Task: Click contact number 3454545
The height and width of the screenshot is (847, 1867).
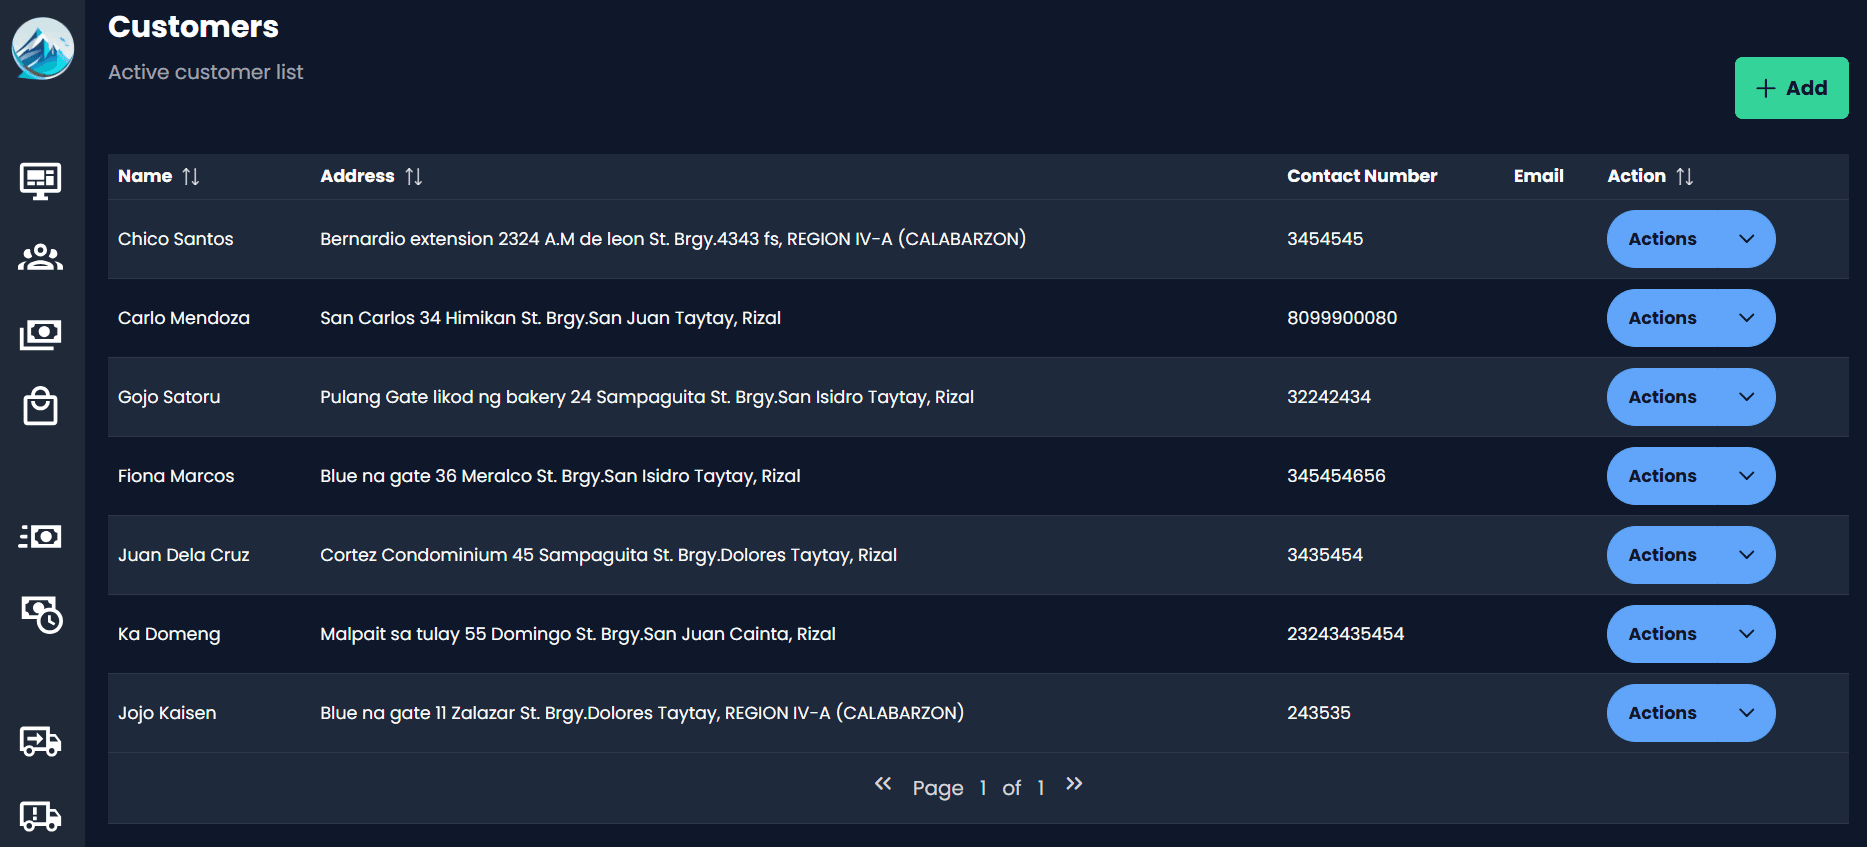Action: point(1325,239)
